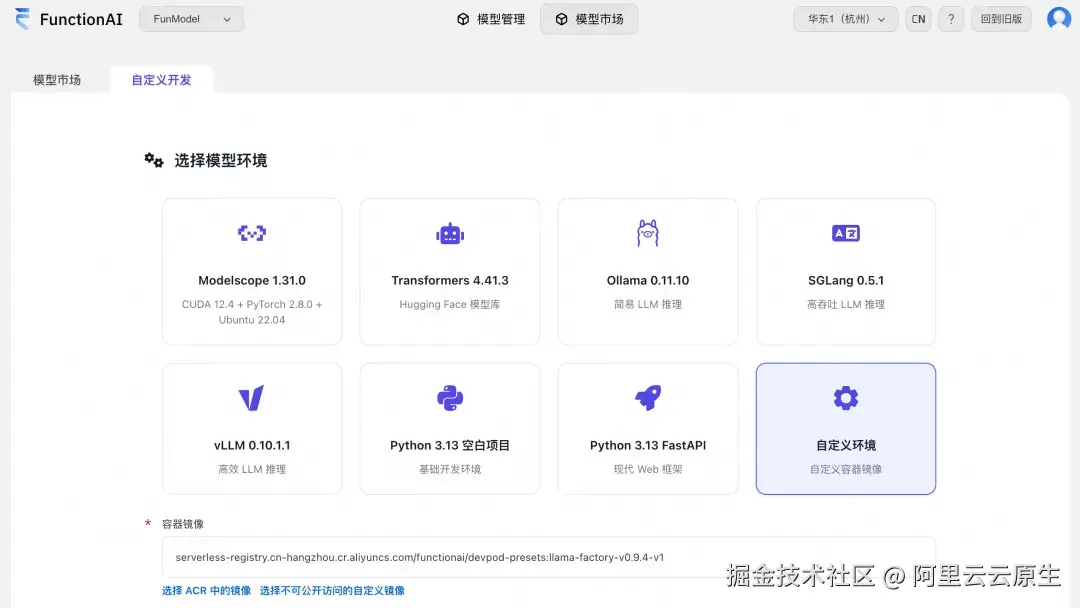Click the Ollama llama icon
This screenshot has width=1080, height=608.
tap(647, 233)
